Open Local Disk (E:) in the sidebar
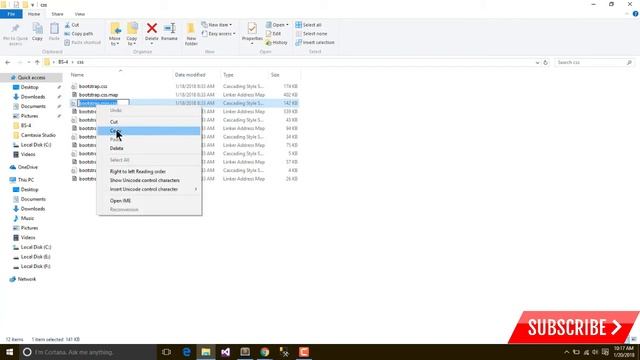 (x=36, y=257)
